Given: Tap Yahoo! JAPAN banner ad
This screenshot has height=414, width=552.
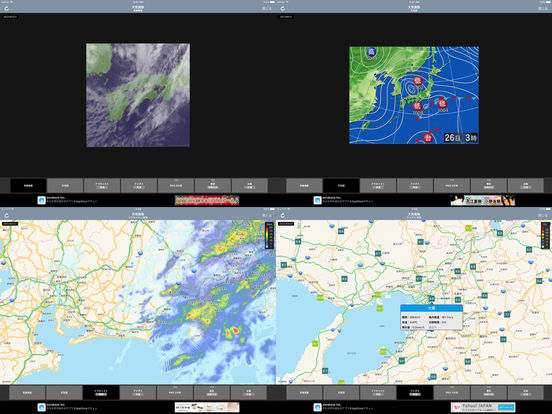Looking at the screenshot, I should pyautogui.click(x=483, y=407).
